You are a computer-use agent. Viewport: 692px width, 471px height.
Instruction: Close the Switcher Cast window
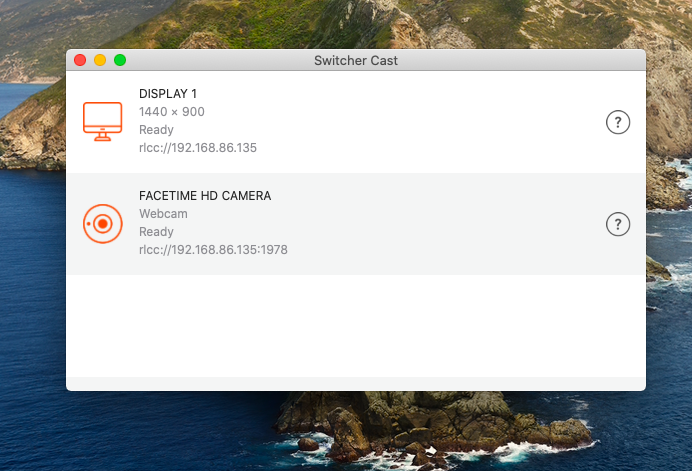pyautogui.click(x=80, y=60)
